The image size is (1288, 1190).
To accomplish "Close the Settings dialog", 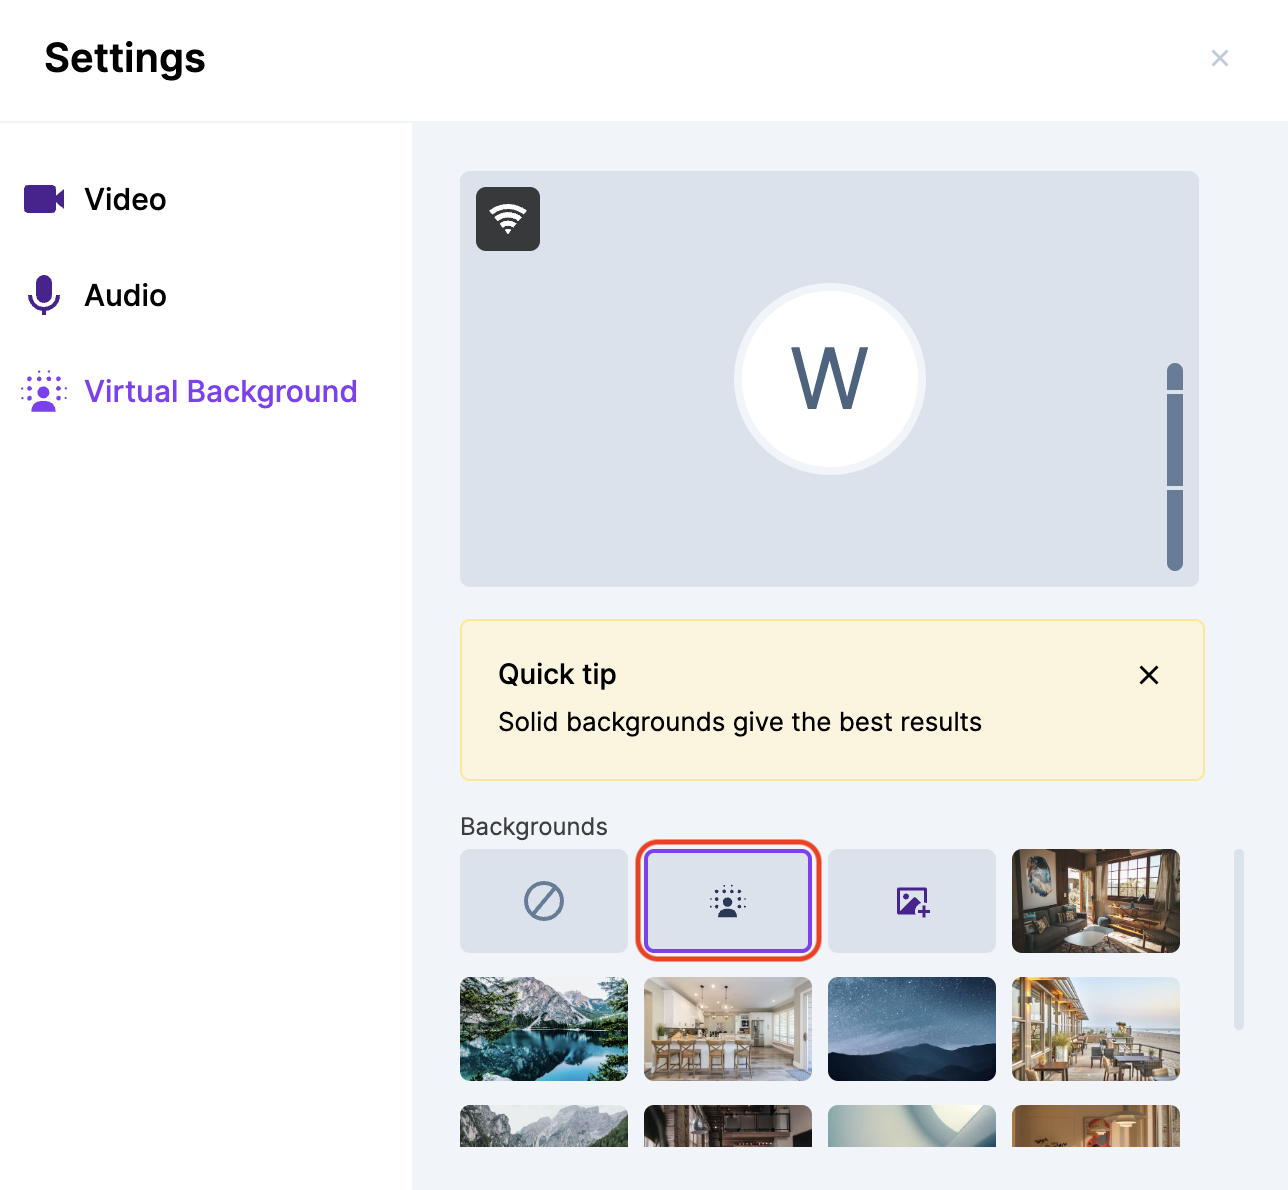I will pos(1220,58).
